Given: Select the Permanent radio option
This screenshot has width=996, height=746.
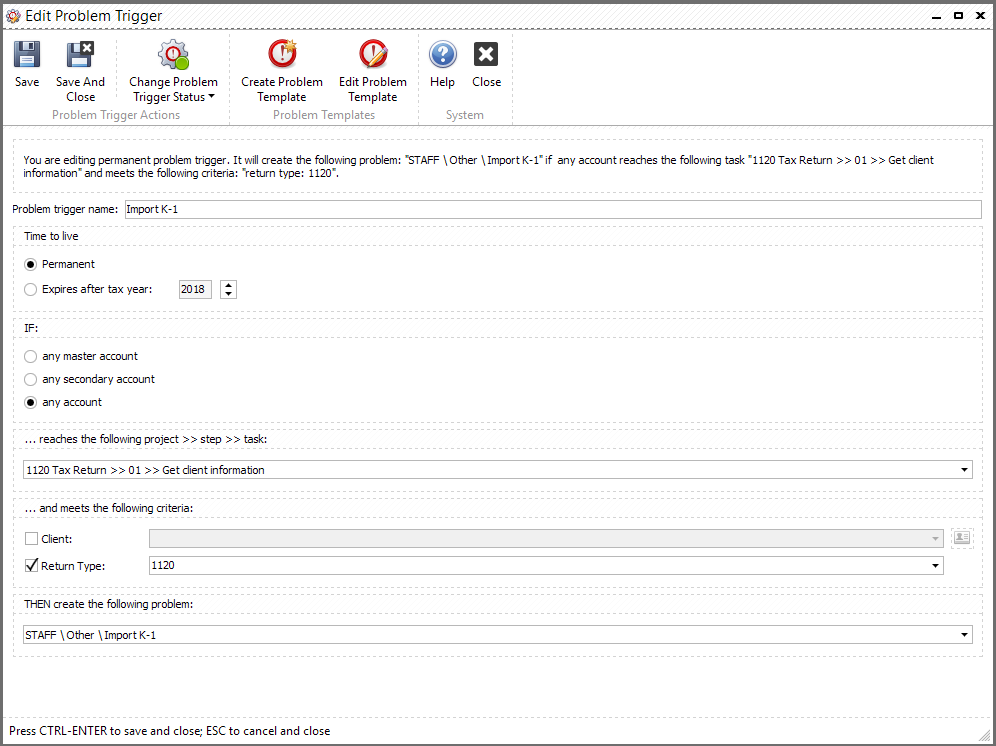Looking at the screenshot, I should pos(30,264).
